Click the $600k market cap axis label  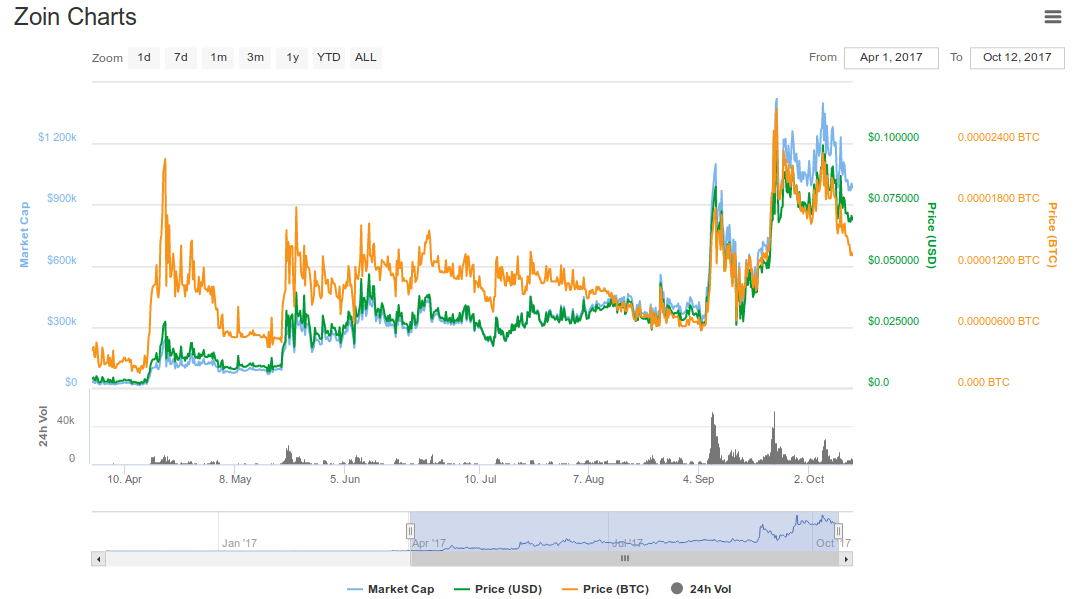pyautogui.click(x=62, y=261)
